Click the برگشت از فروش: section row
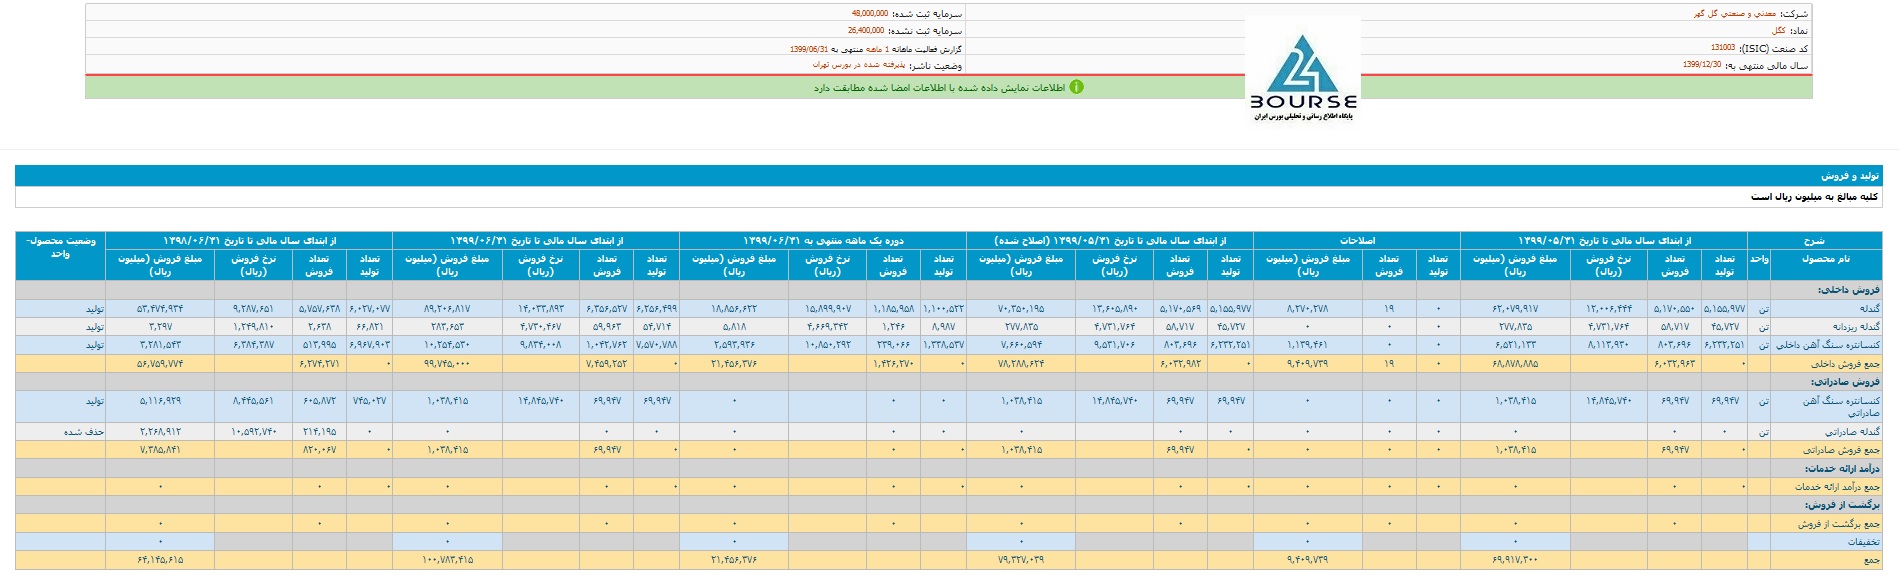Screen dimensions: 1899x587 948,505
